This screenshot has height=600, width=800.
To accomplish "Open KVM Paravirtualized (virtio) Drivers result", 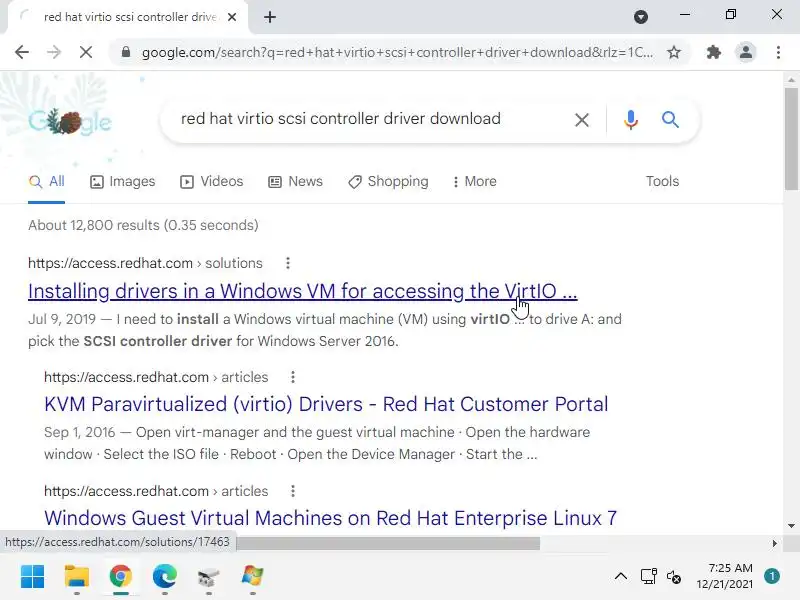I will 326,404.
